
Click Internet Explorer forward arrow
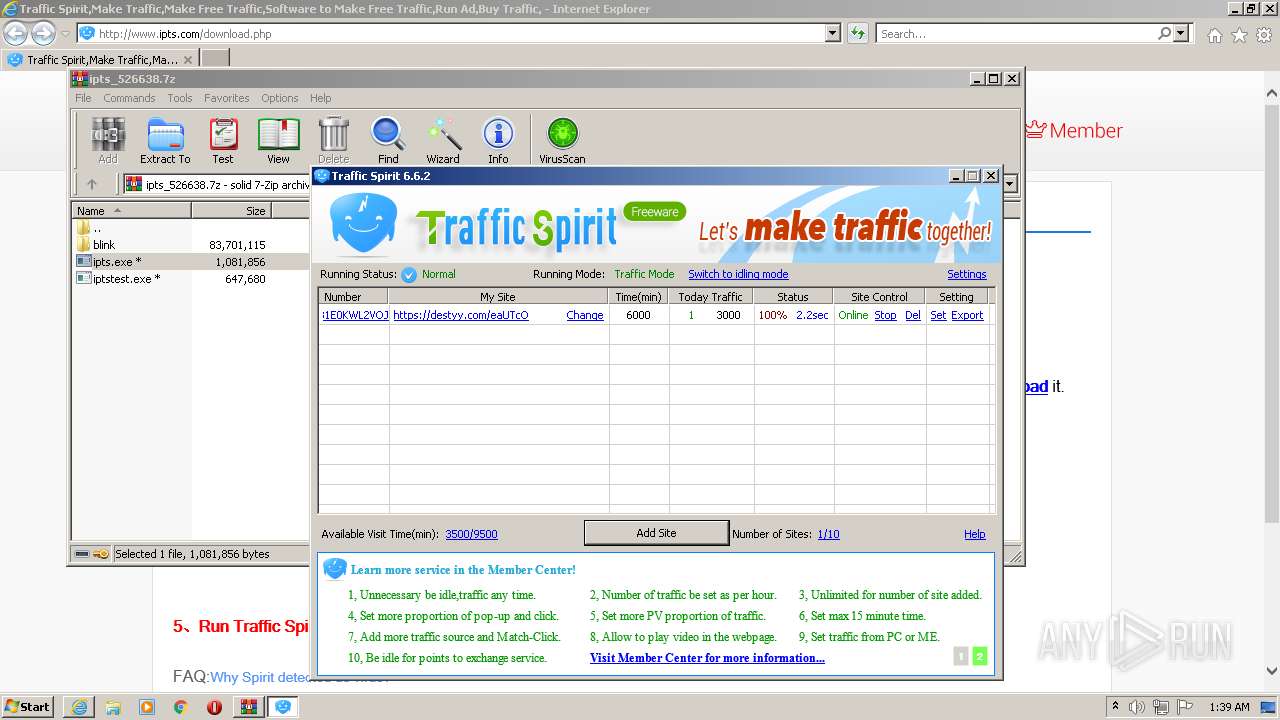pyautogui.click(x=43, y=34)
